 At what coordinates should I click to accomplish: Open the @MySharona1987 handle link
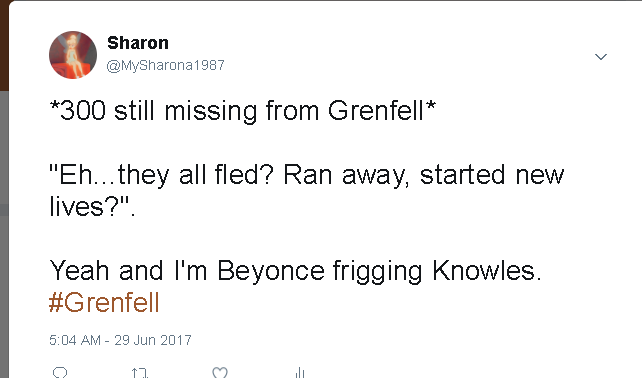coord(165,65)
